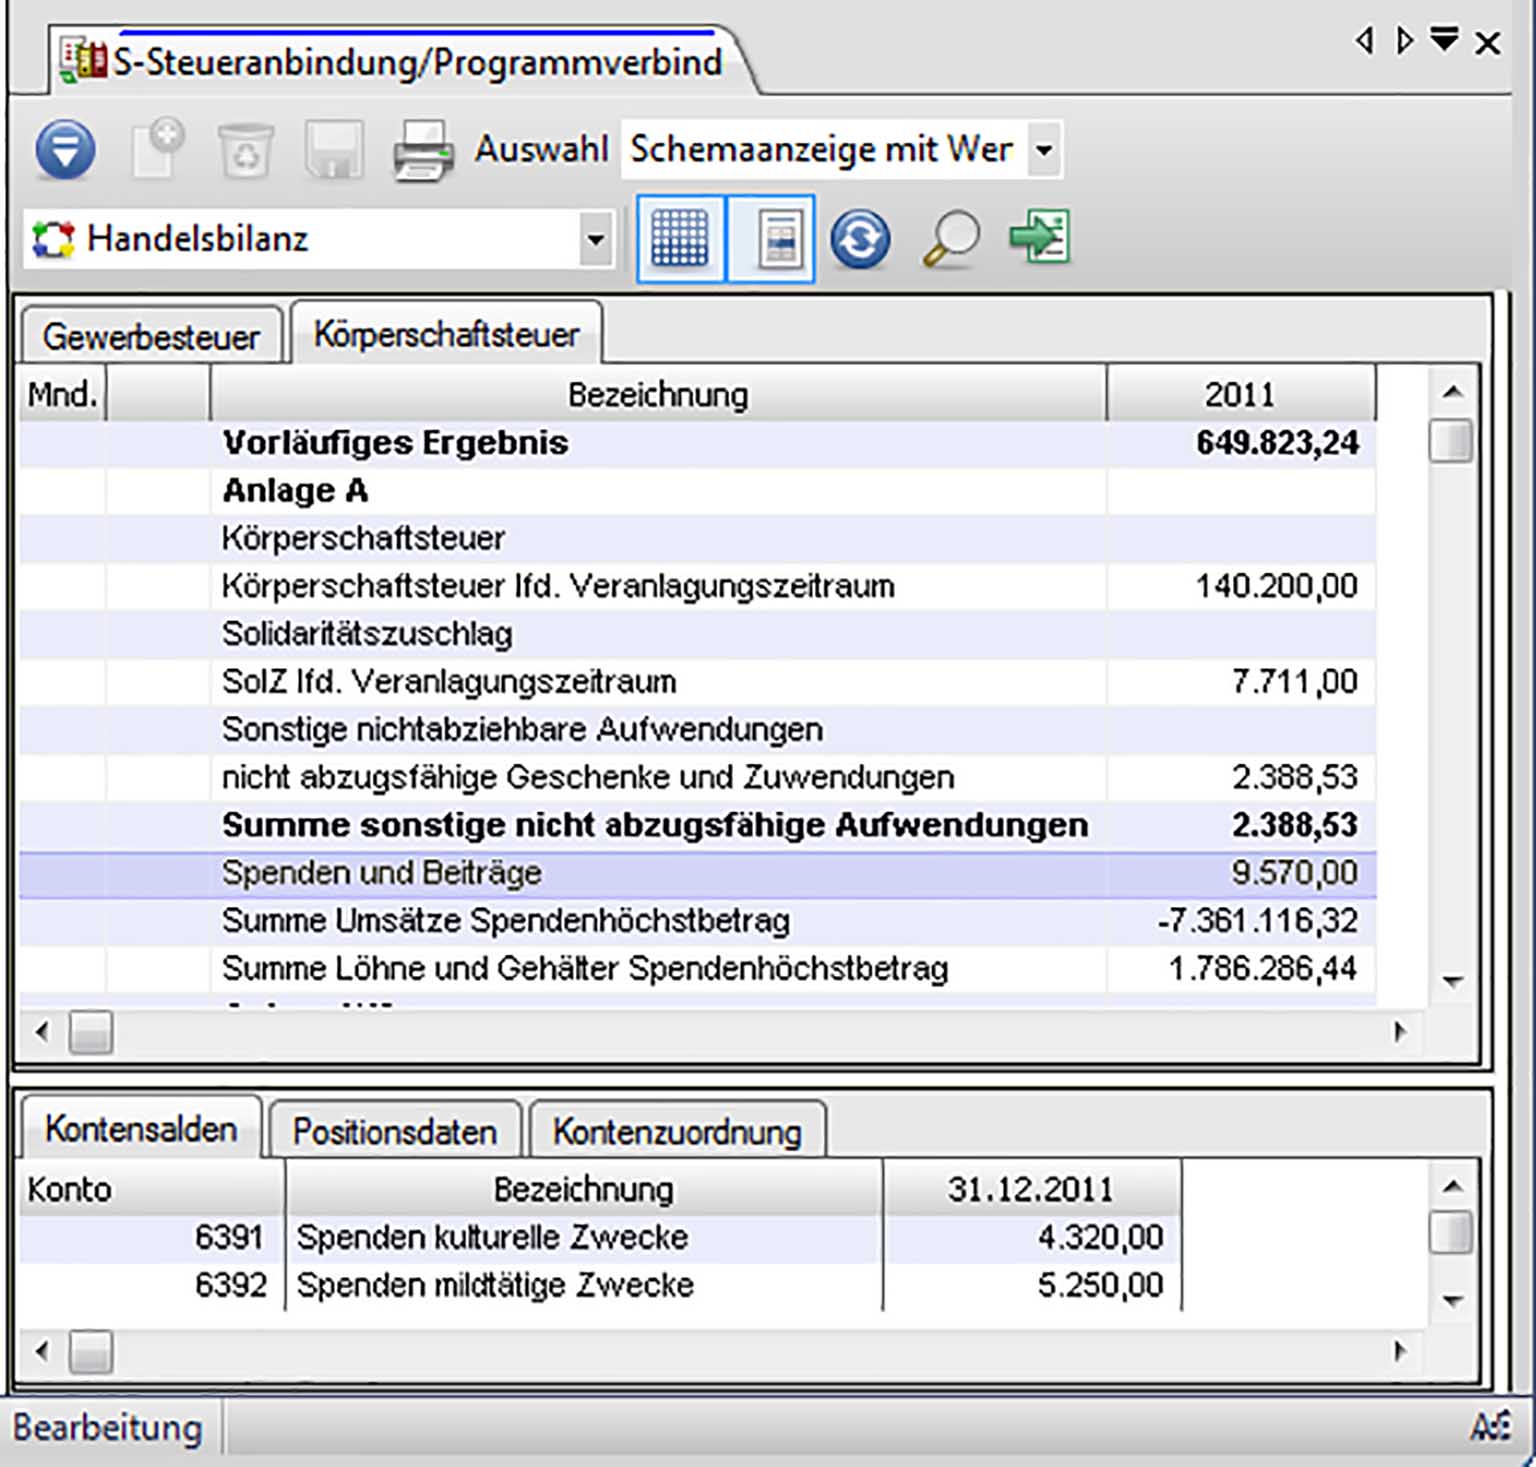Click the green arrow export icon
The height and width of the screenshot is (1467, 1536).
pos(1040,237)
